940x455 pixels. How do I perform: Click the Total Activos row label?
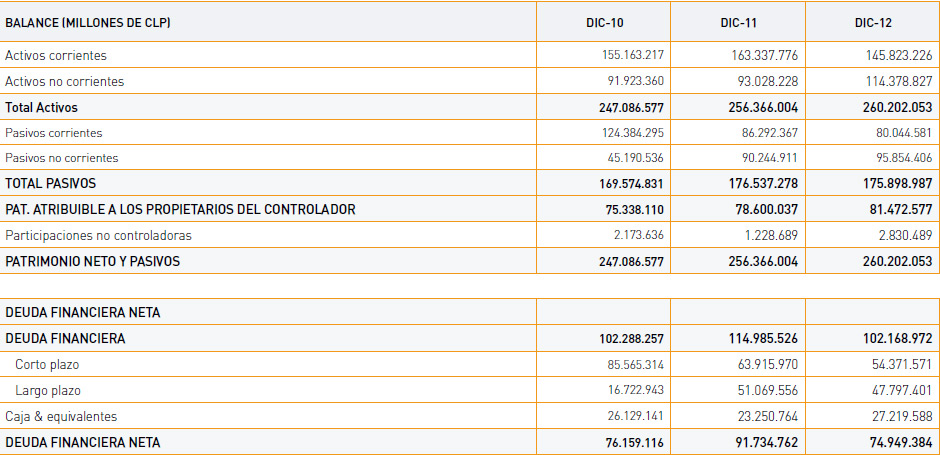tap(41, 107)
